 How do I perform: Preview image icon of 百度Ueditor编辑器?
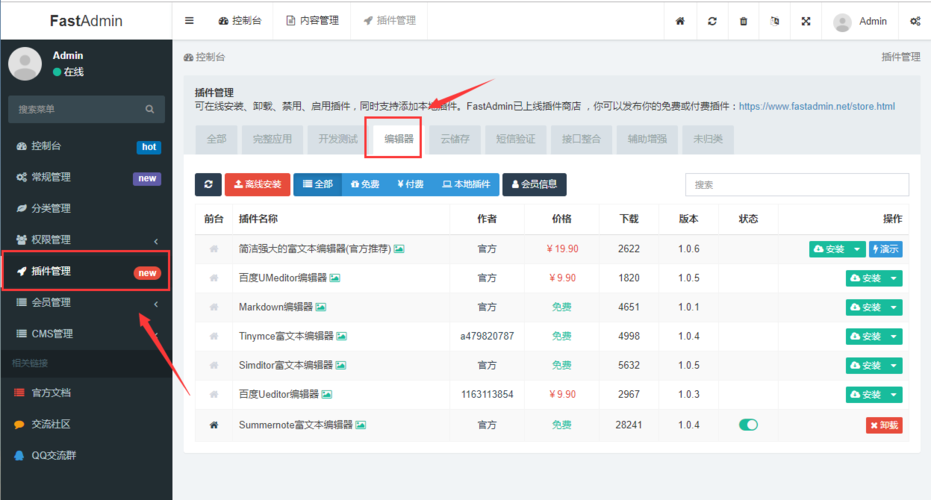pos(327,394)
